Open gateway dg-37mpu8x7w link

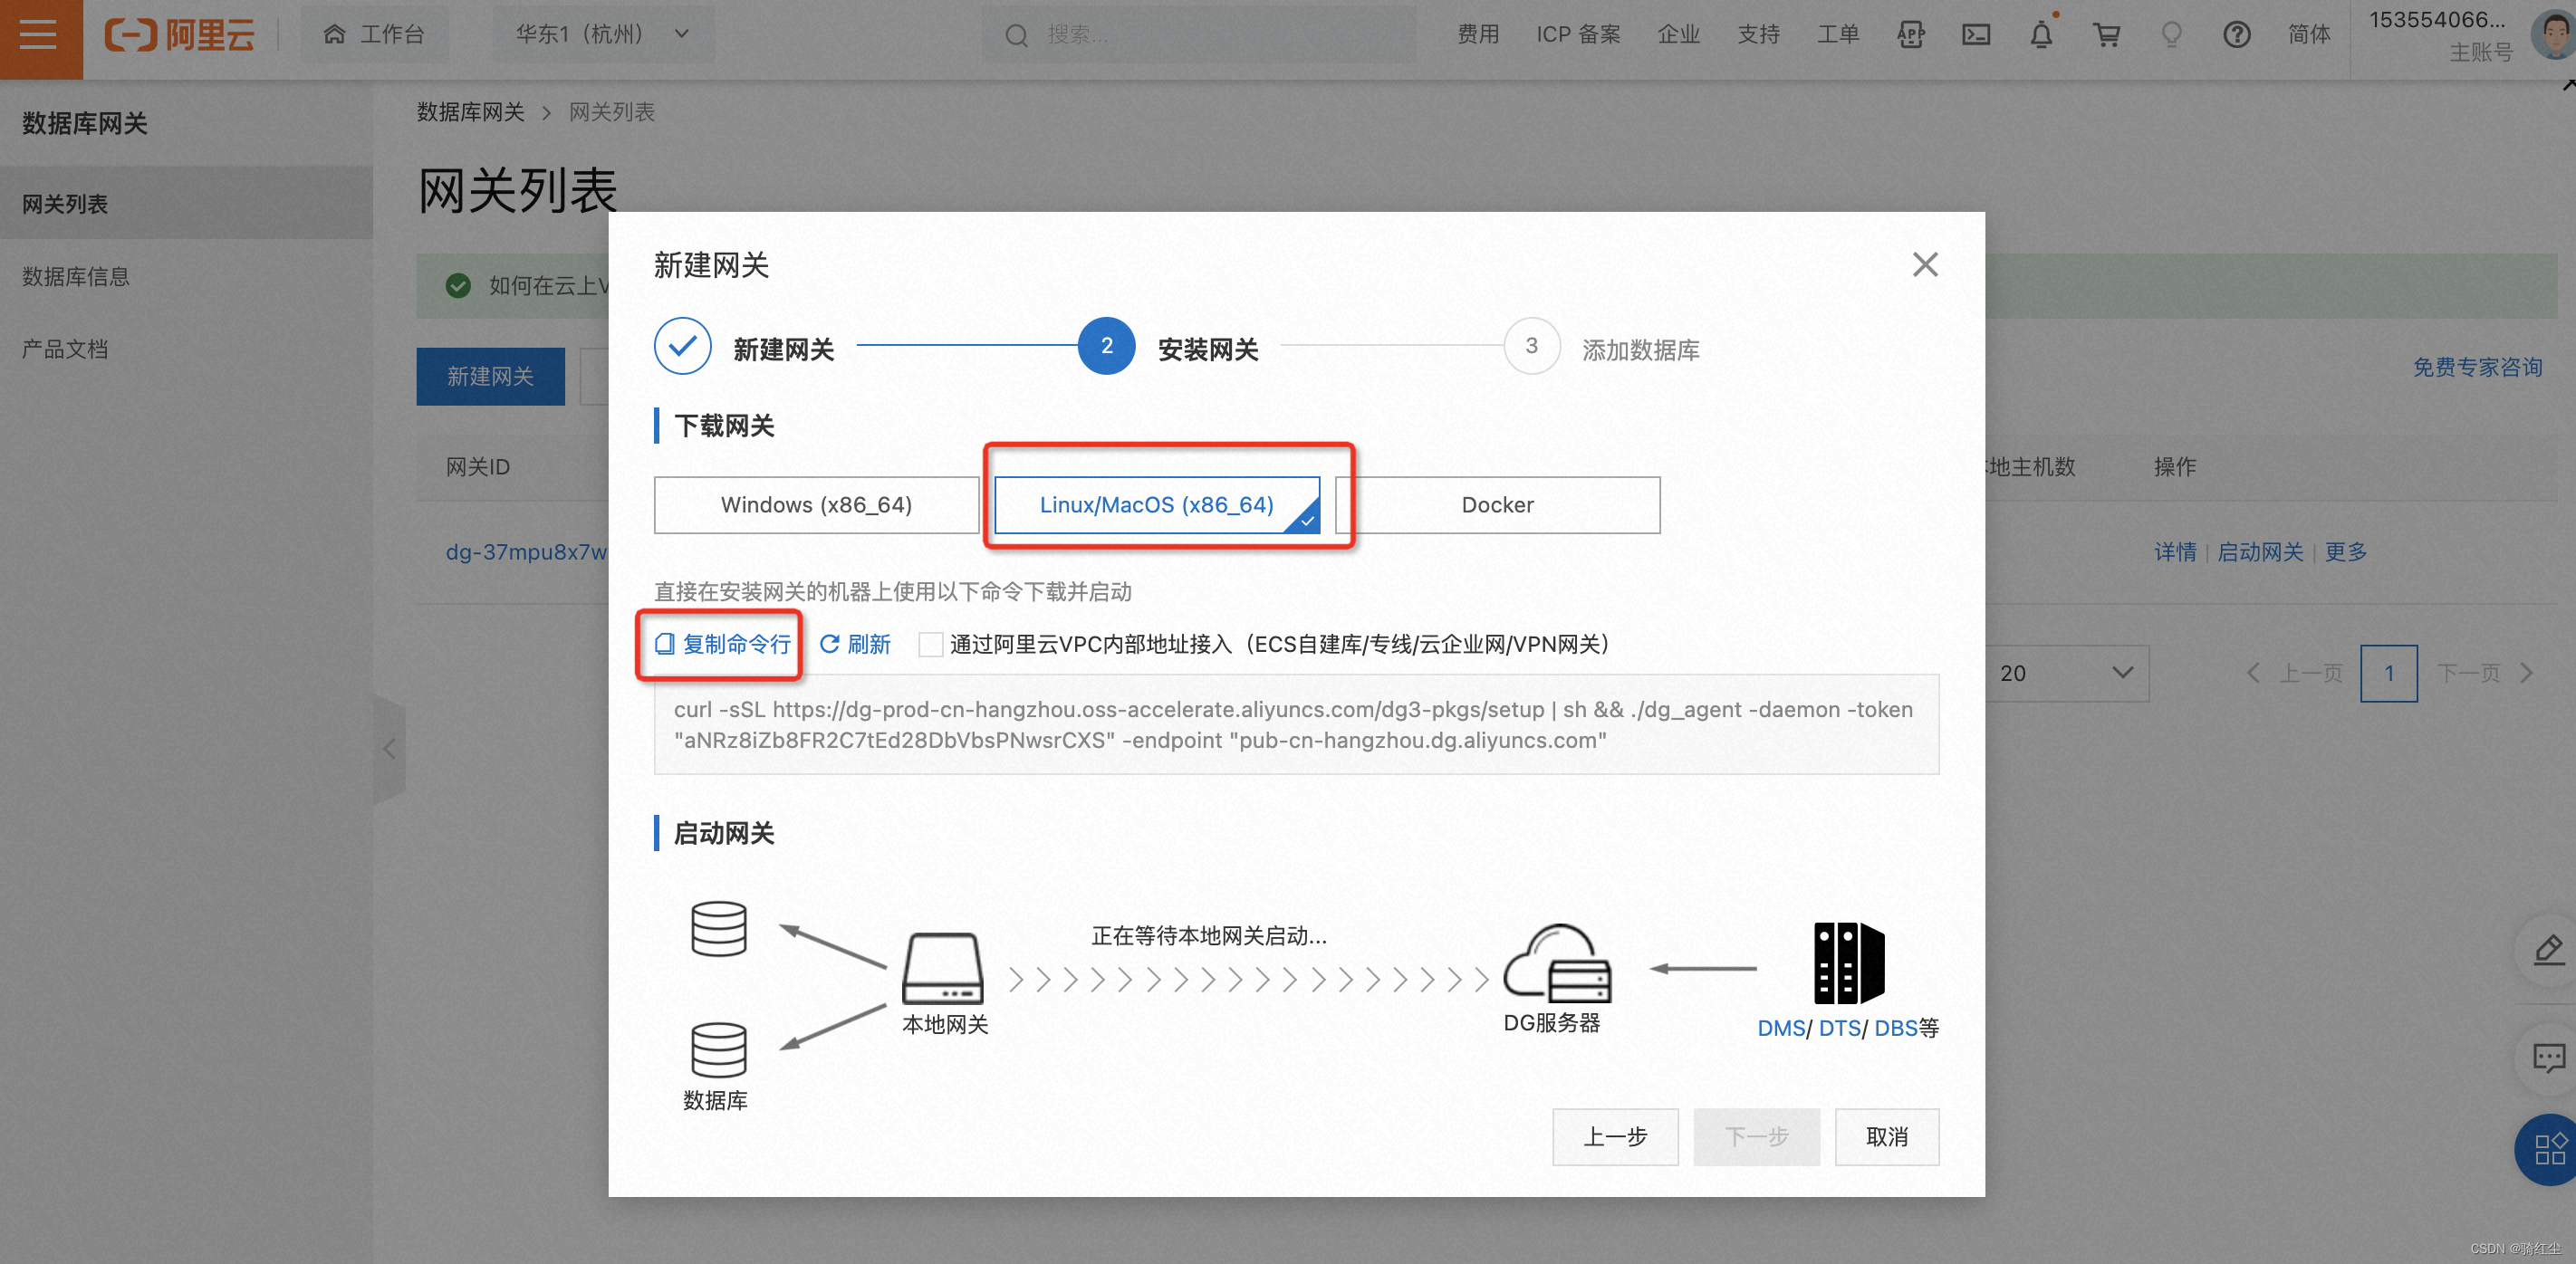(526, 552)
